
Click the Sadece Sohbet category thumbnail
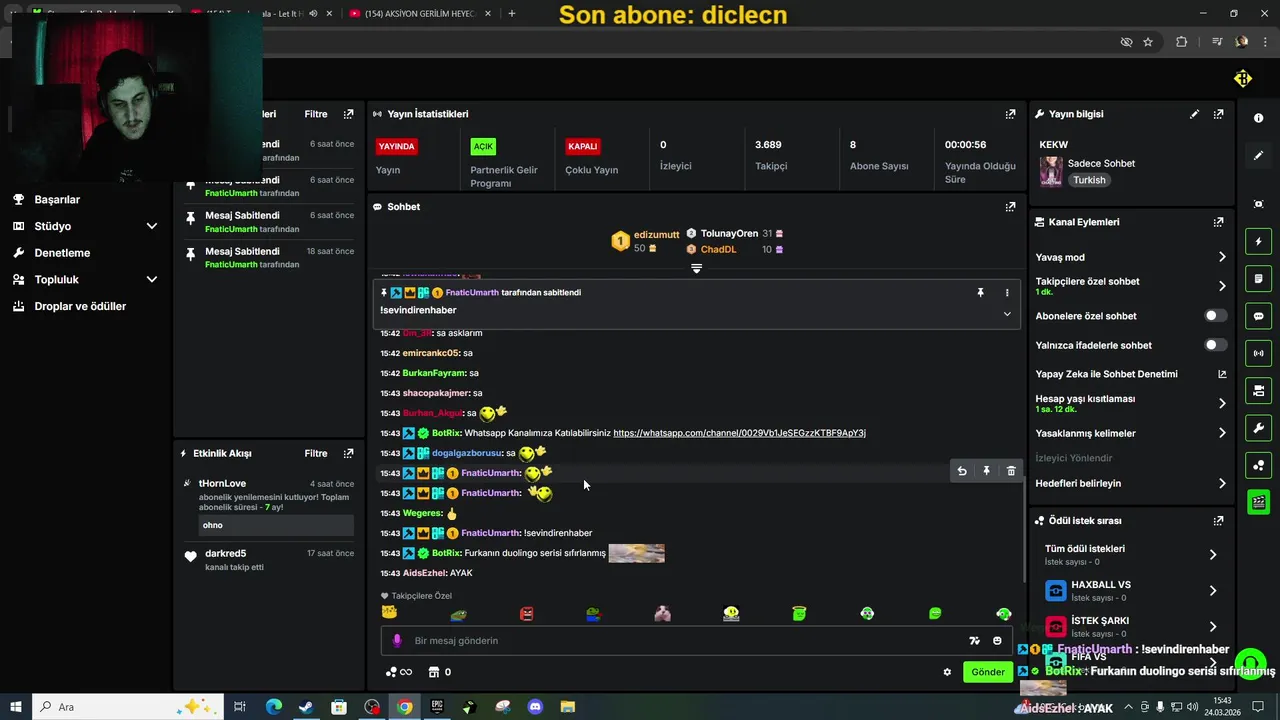(x=1051, y=171)
